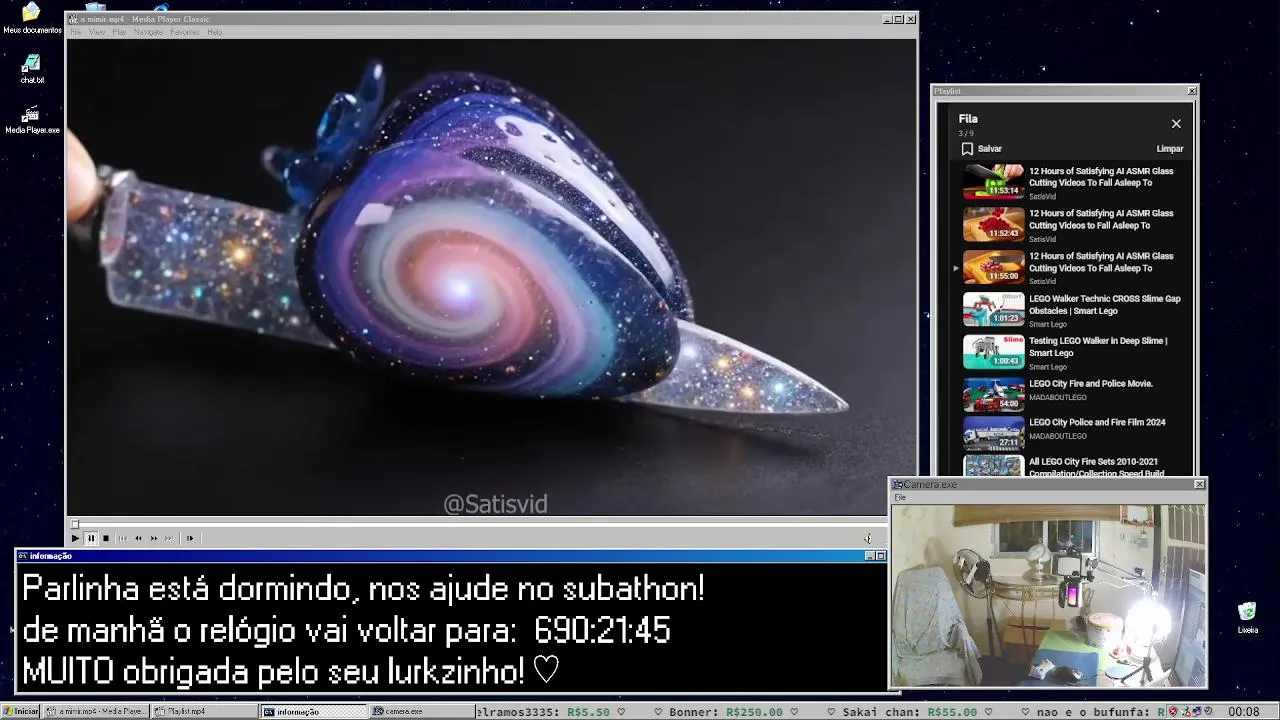Close the Camera.exe window
The width and height of the screenshot is (1280, 720).
click(x=1200, y=484)
